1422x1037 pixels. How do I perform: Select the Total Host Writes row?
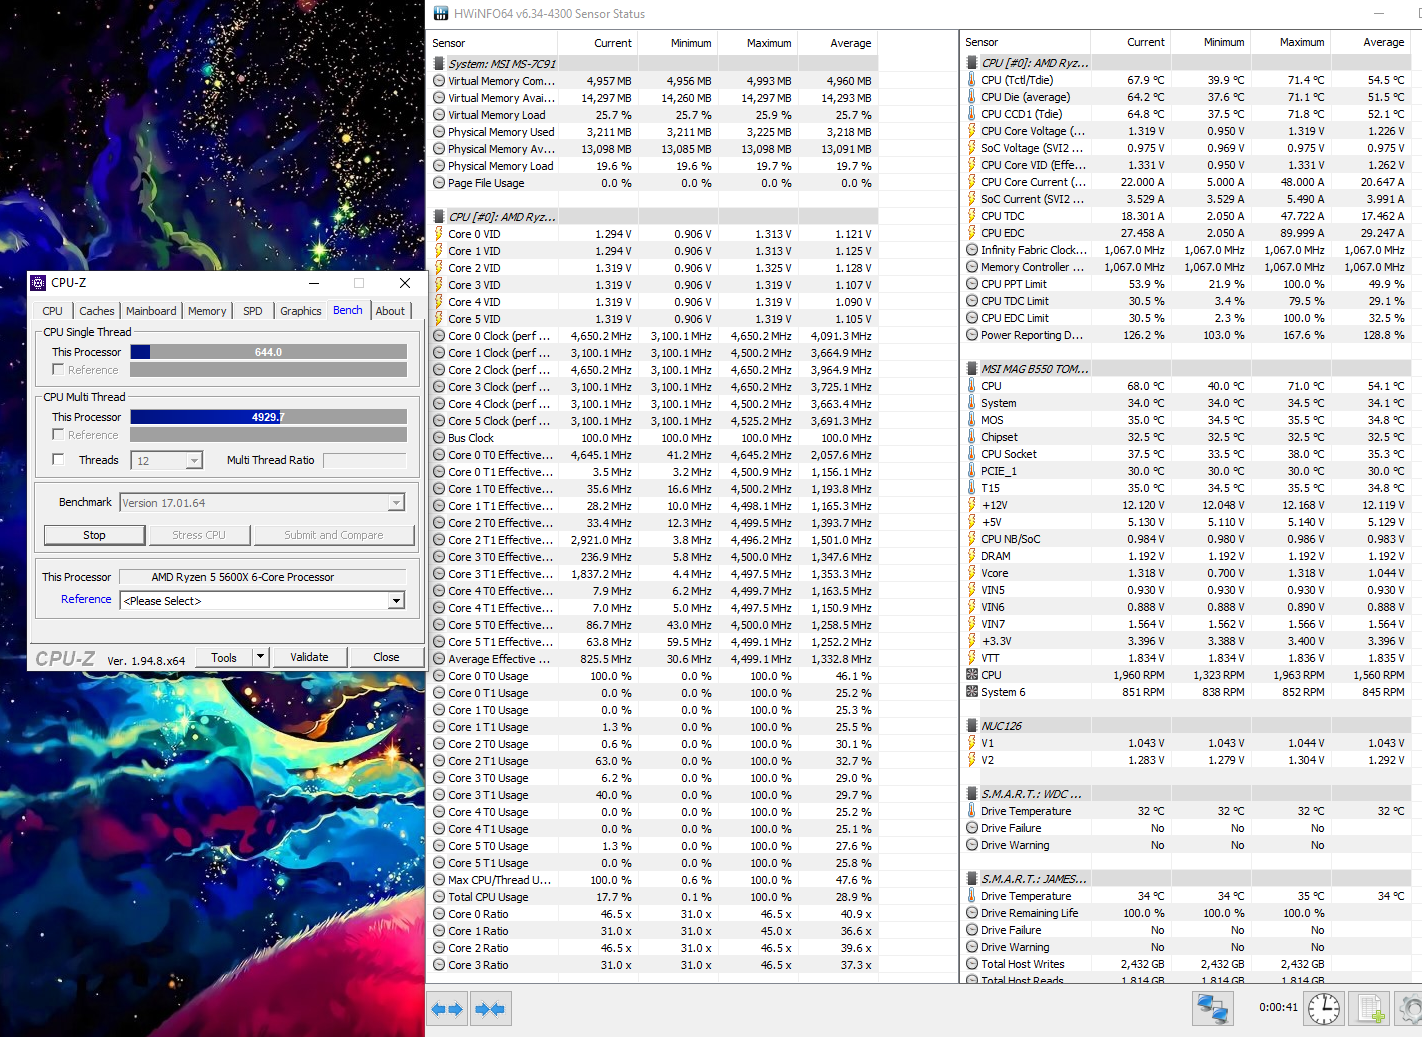click(1186, 964)
